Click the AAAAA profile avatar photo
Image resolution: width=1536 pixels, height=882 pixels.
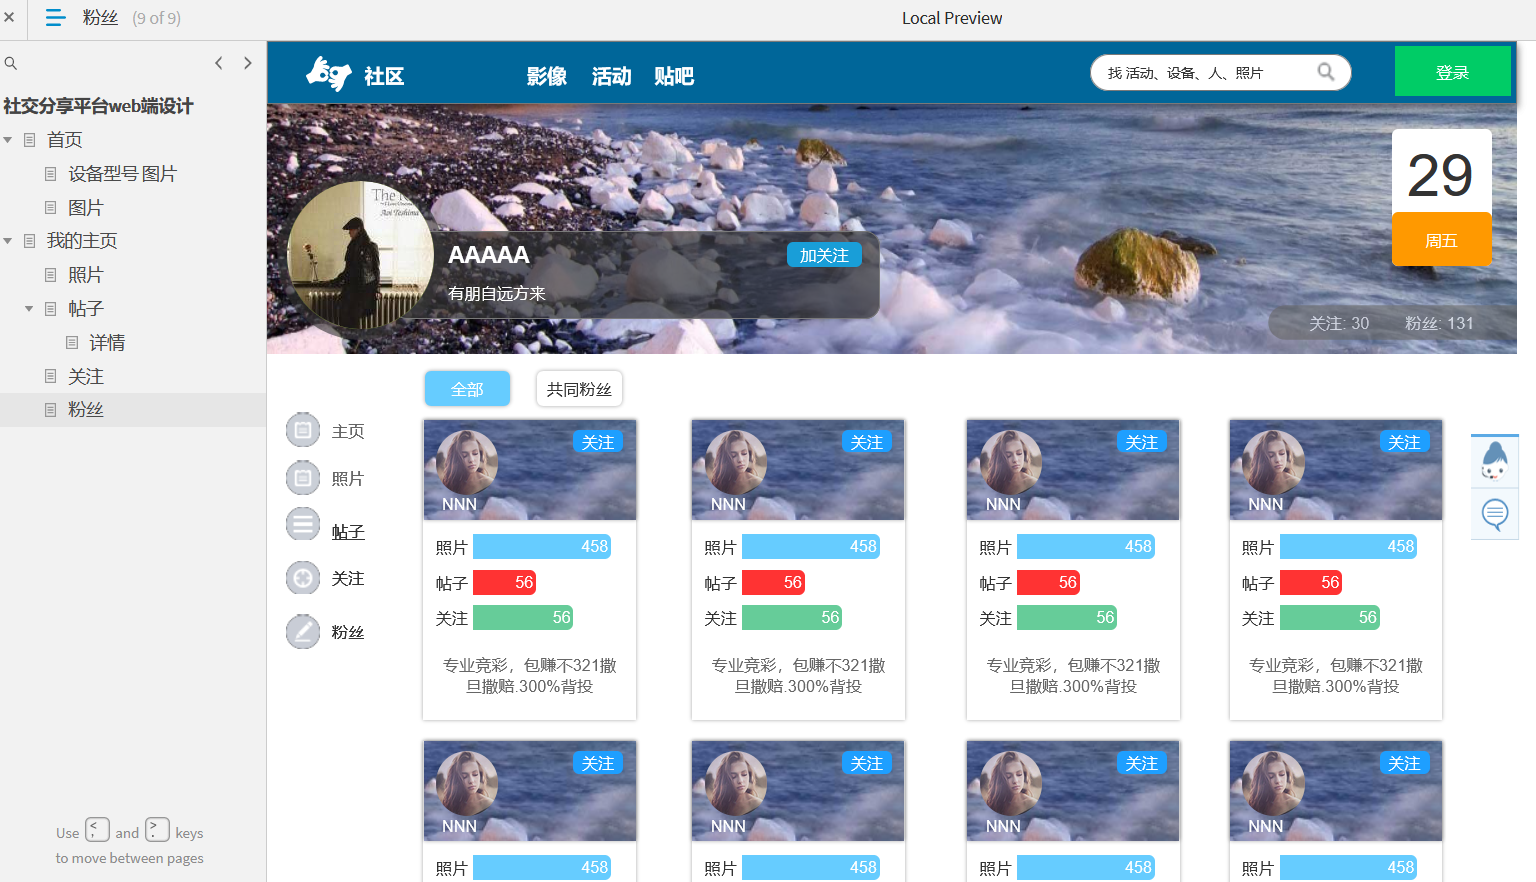point(360,255)
